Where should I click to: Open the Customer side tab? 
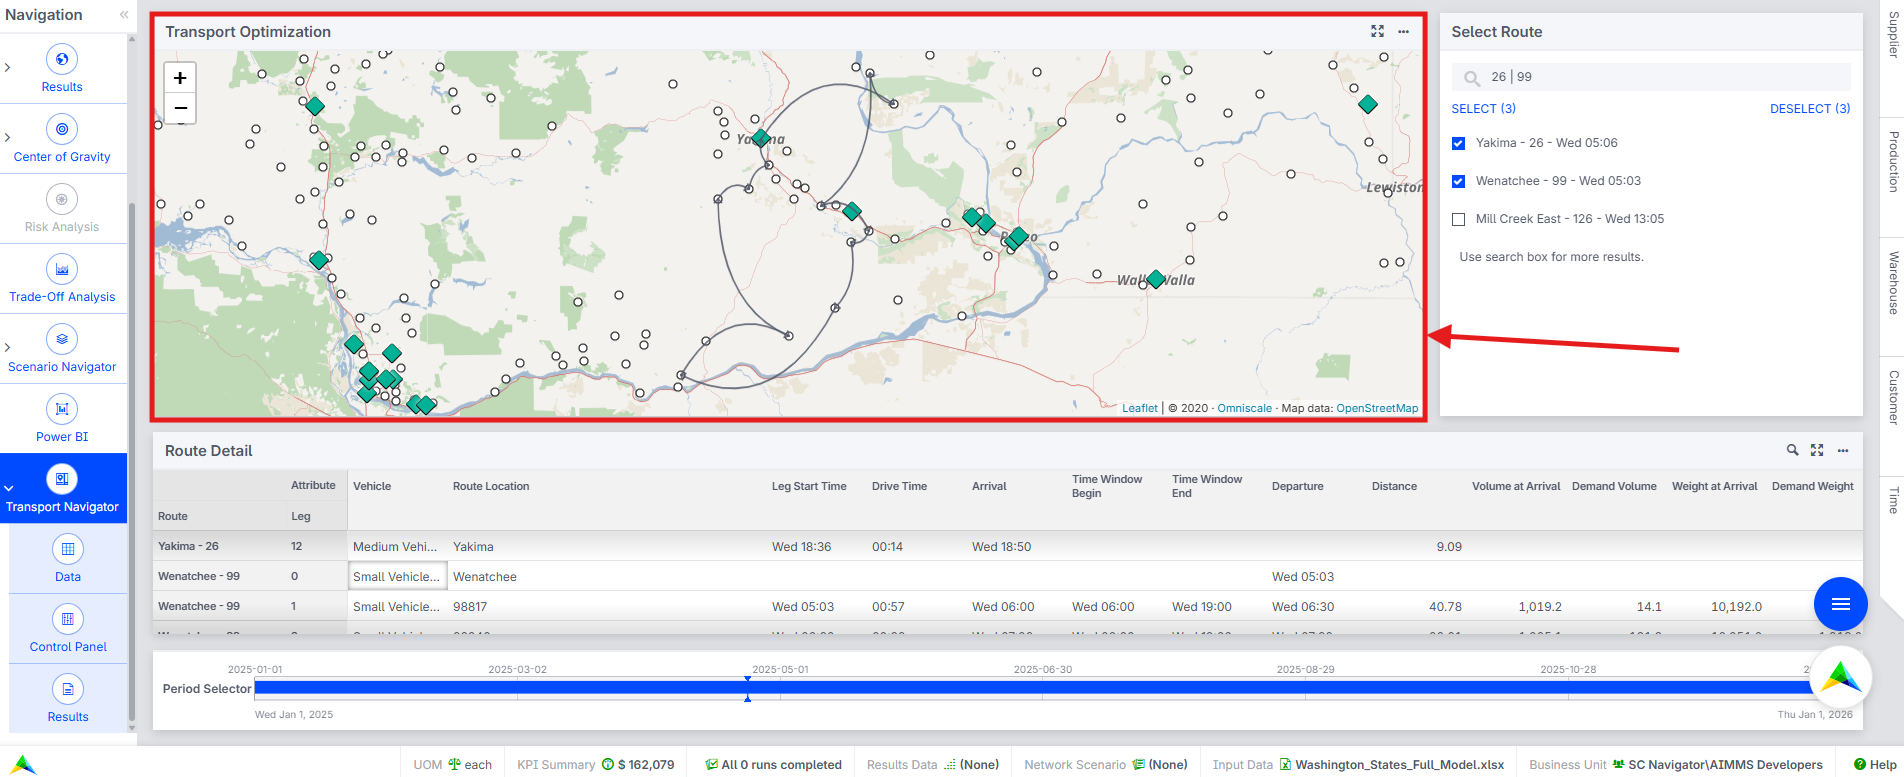1892,398
